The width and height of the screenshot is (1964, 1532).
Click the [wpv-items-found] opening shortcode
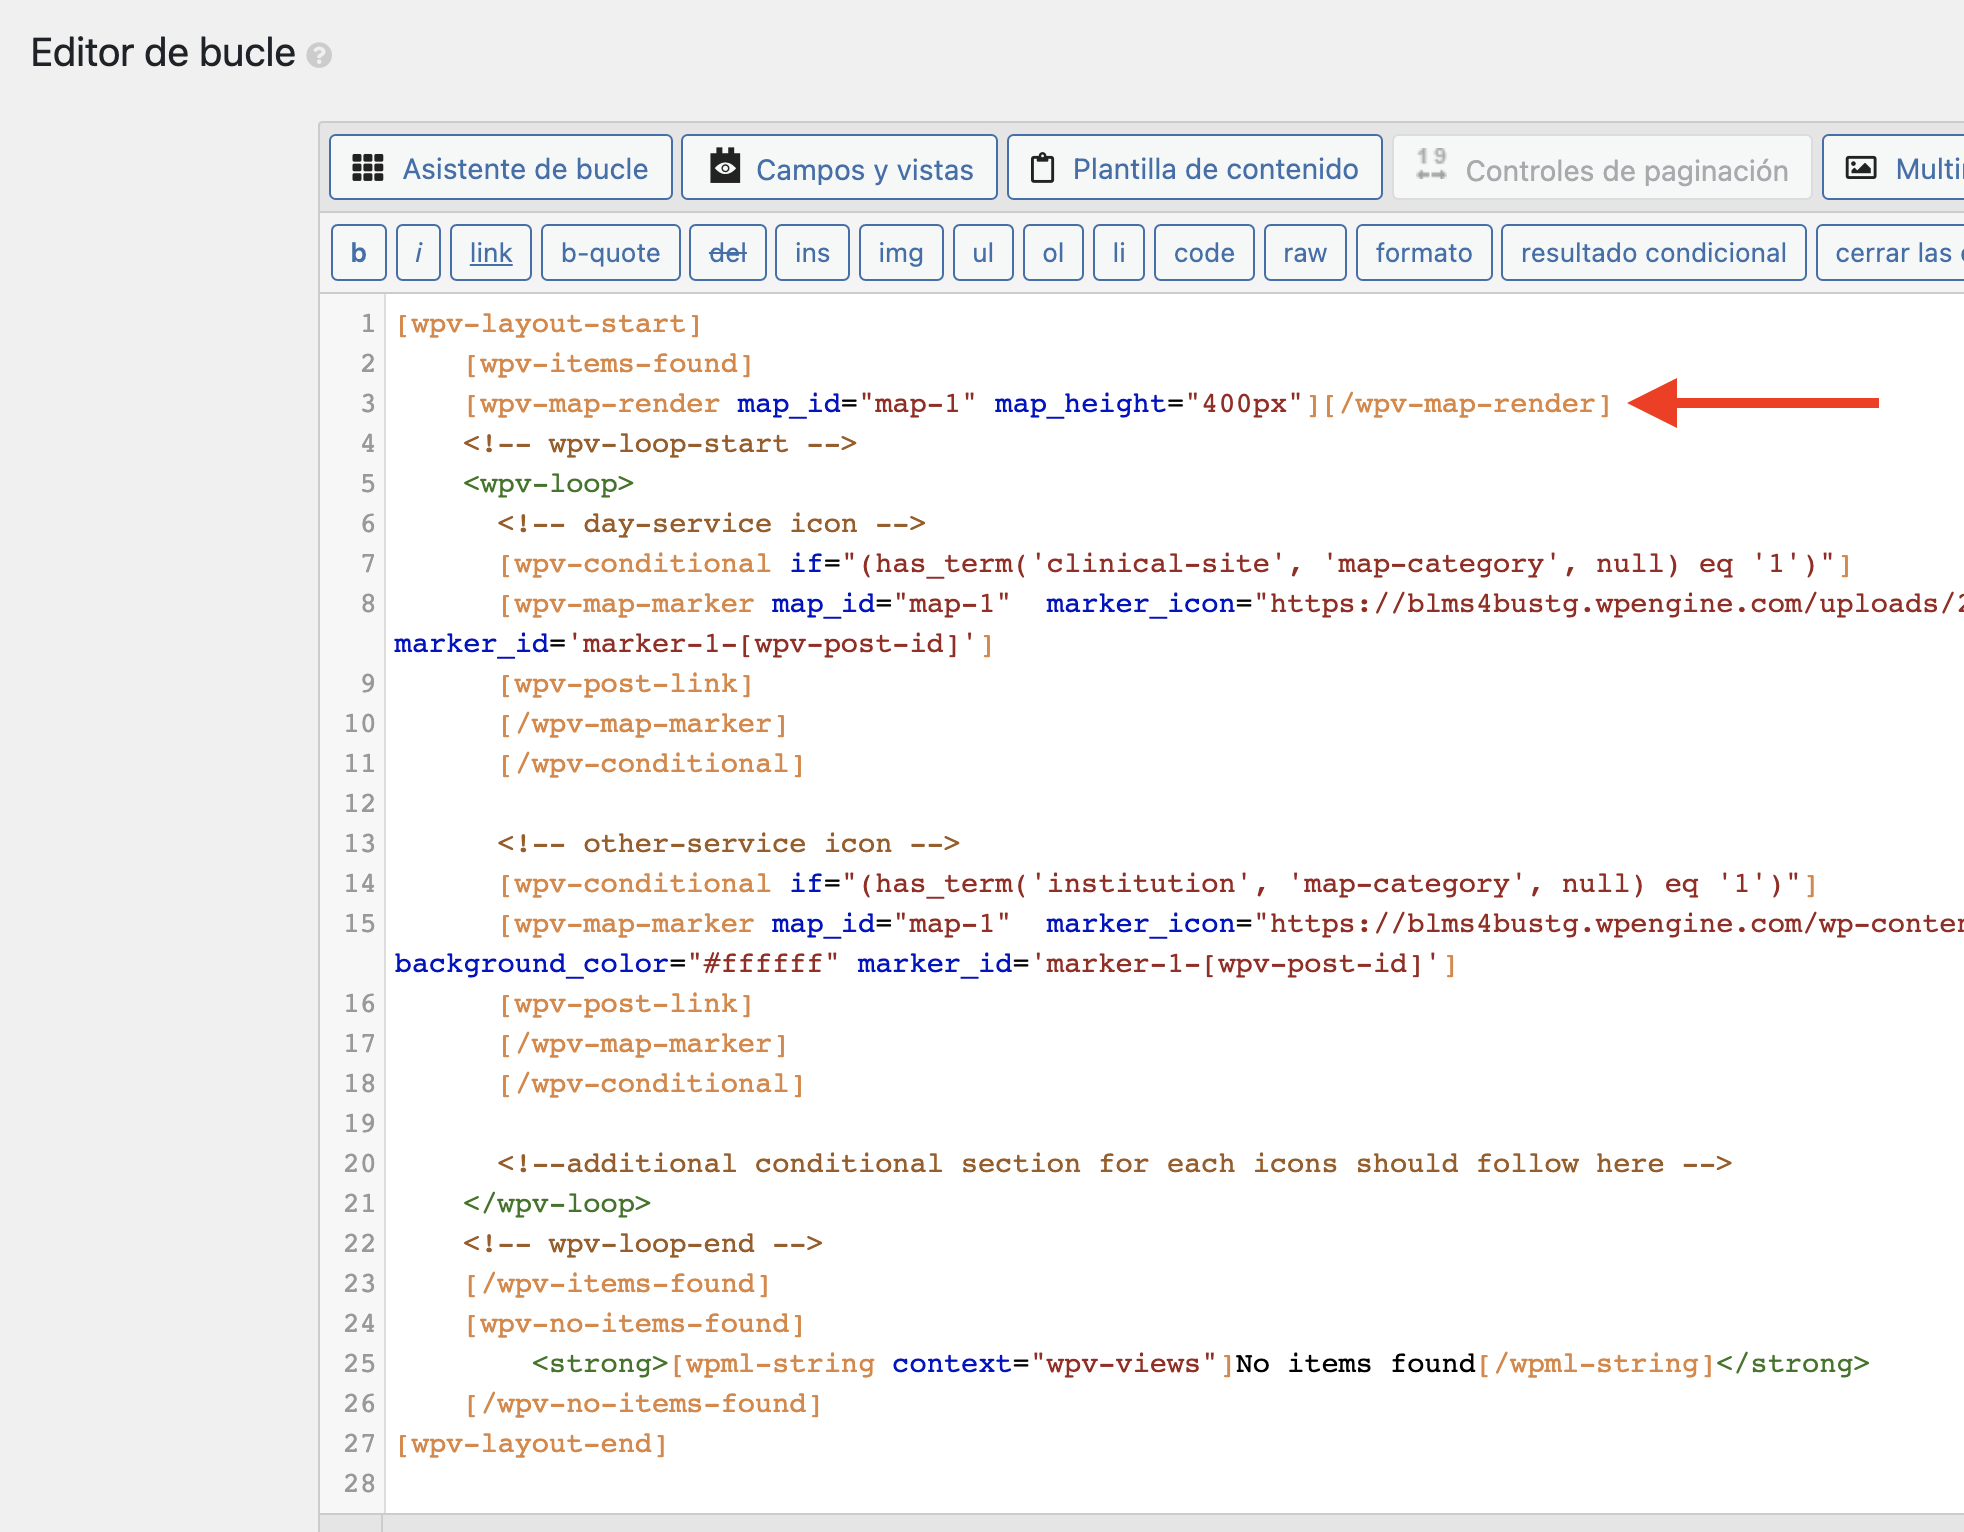[x=608, y=364]
